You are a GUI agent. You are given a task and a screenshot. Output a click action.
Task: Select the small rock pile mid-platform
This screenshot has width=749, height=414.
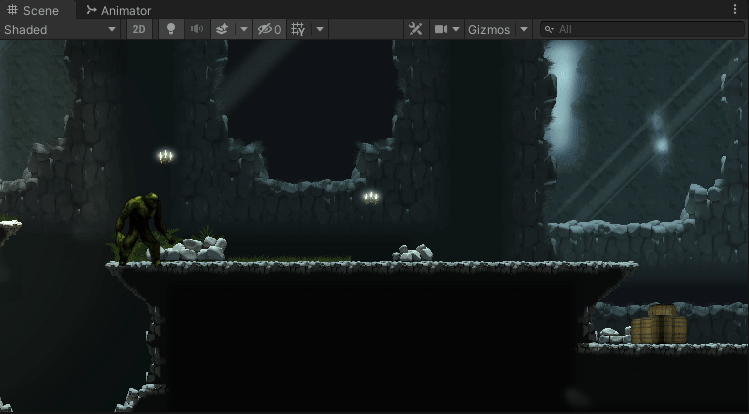click(x=413, y=253)
